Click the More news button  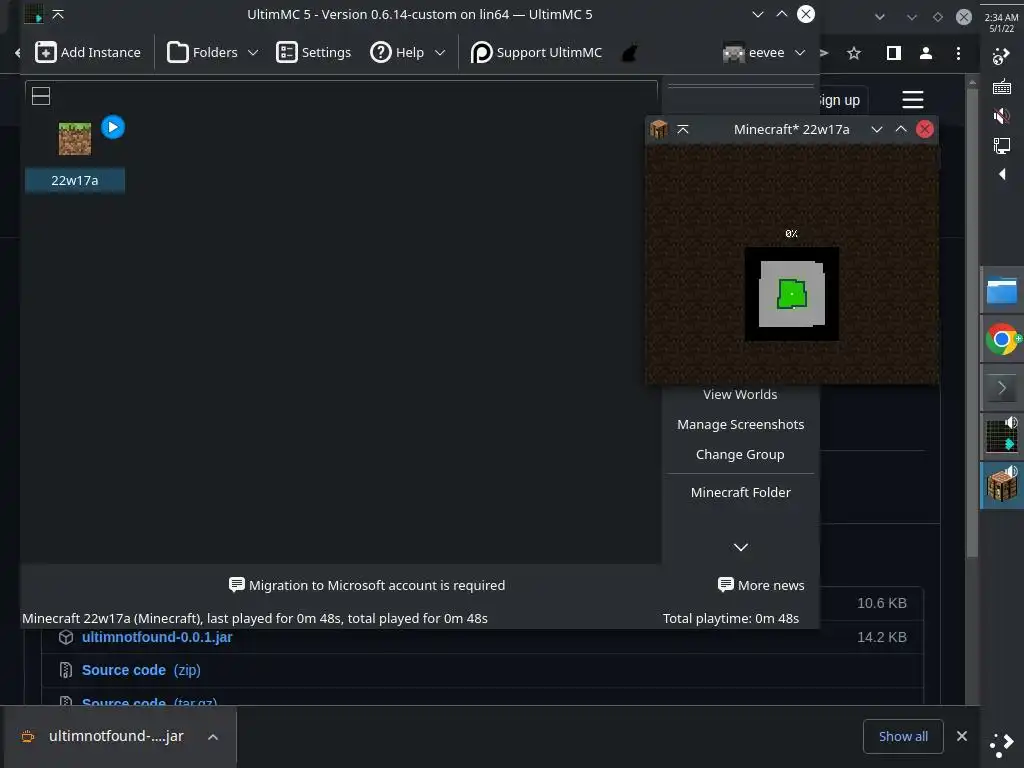point(761,585)
